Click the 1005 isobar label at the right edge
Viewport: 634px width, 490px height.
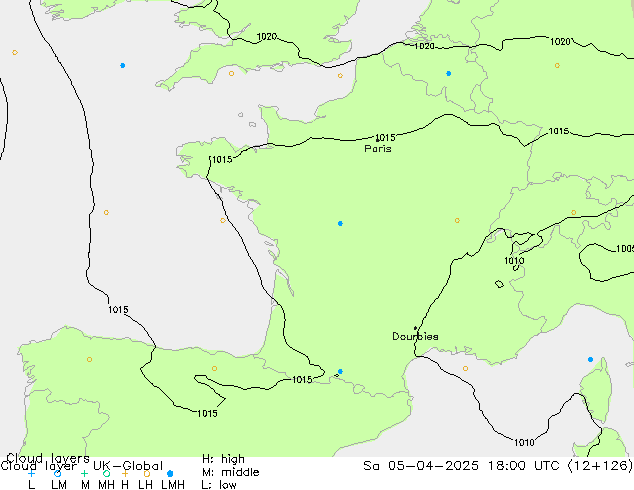pyautogui.click(x=625, y=249)
